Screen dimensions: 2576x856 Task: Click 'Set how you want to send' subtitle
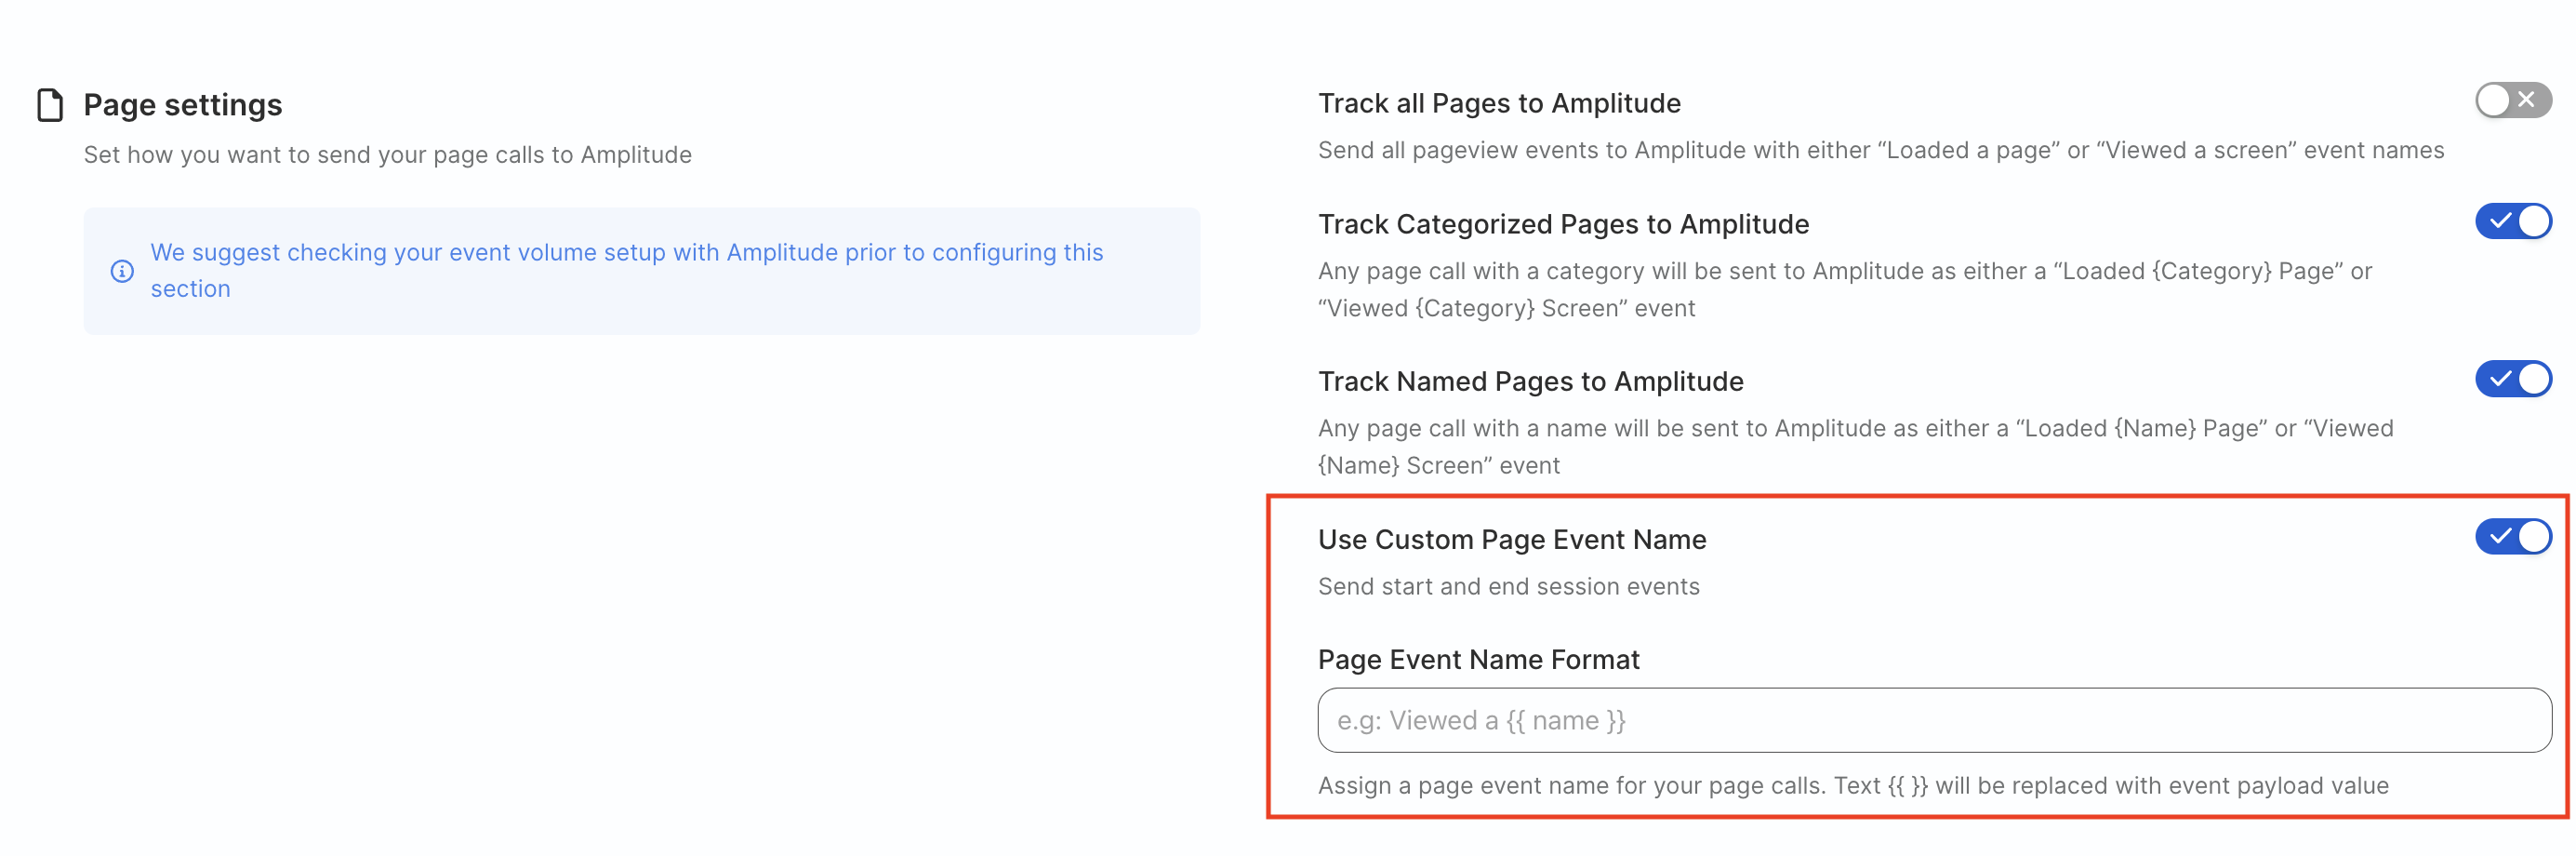click(387, 155)
